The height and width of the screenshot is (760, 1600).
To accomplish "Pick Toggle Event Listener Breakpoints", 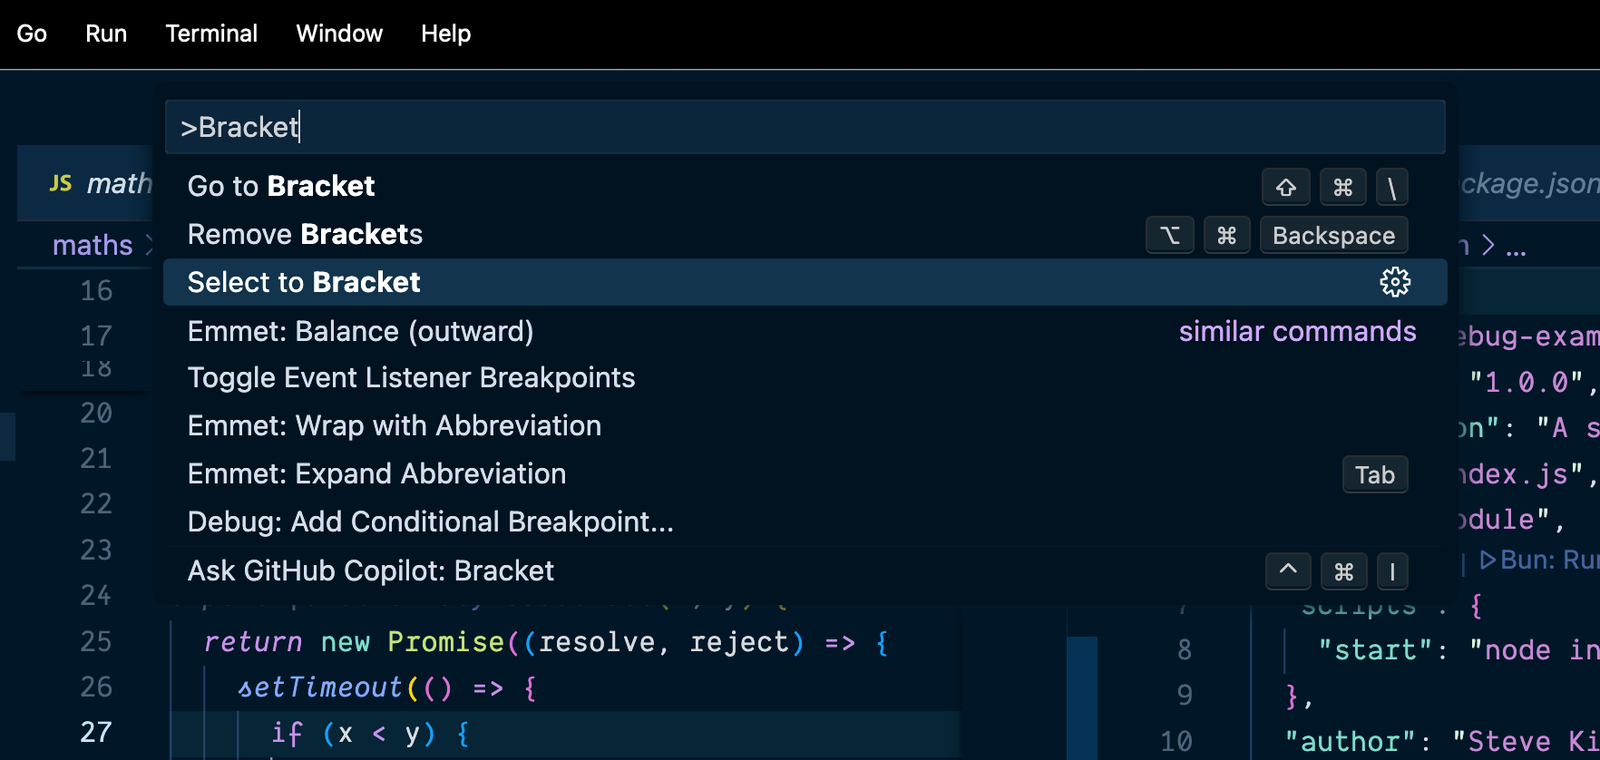I will coord(411,378).
